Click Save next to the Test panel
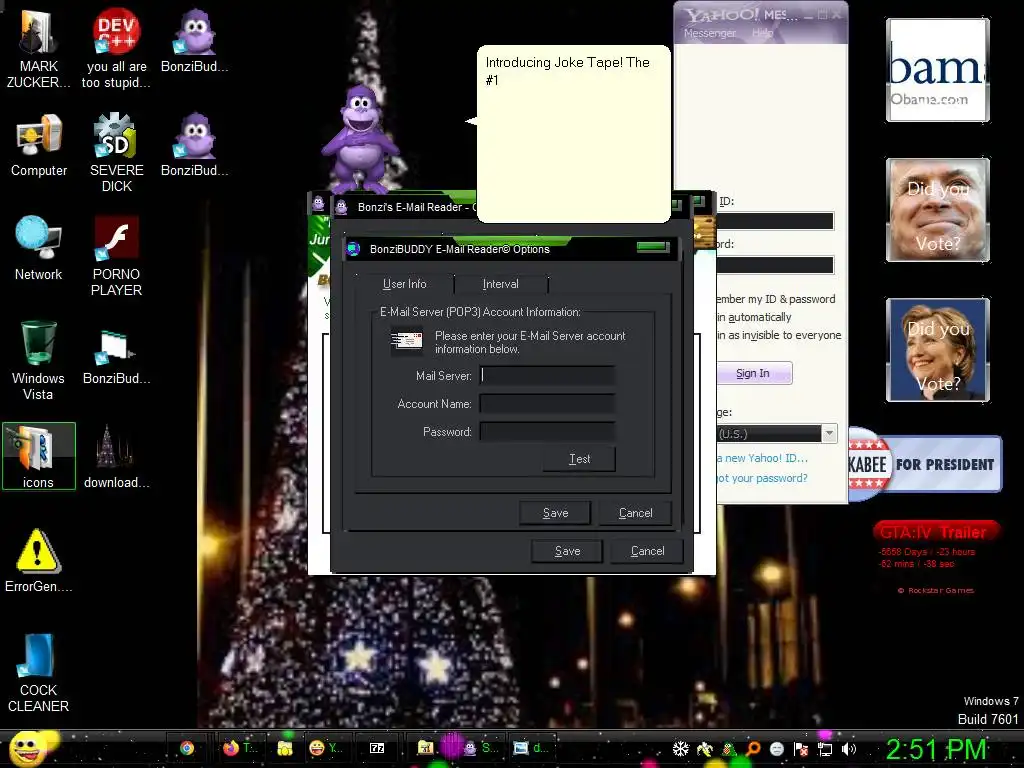 555,513
